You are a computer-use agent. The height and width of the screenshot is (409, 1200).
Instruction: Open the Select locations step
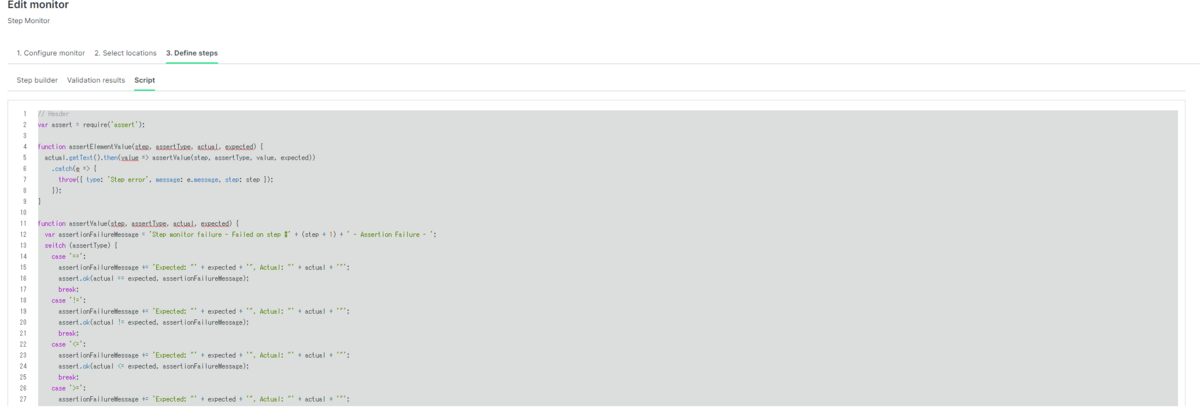(x=125, y=53)
